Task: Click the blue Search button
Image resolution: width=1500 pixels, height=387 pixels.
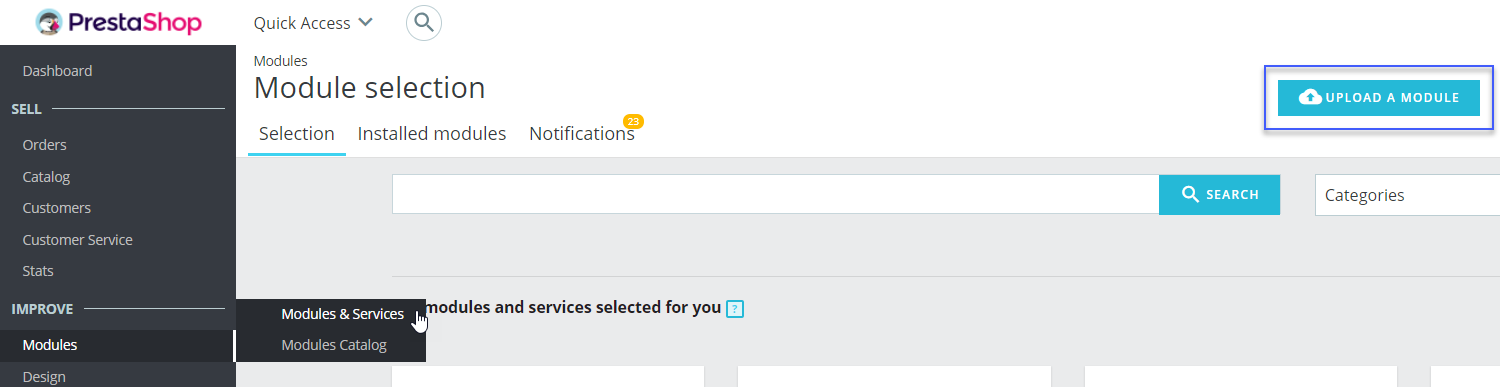Action: tap(1220, 195)
